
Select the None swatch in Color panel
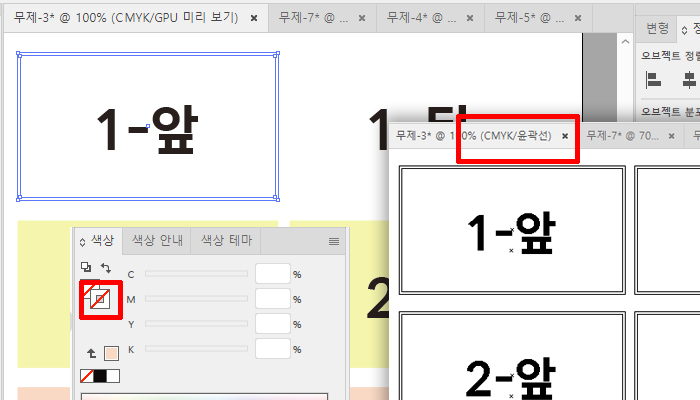tap(87, 376)
